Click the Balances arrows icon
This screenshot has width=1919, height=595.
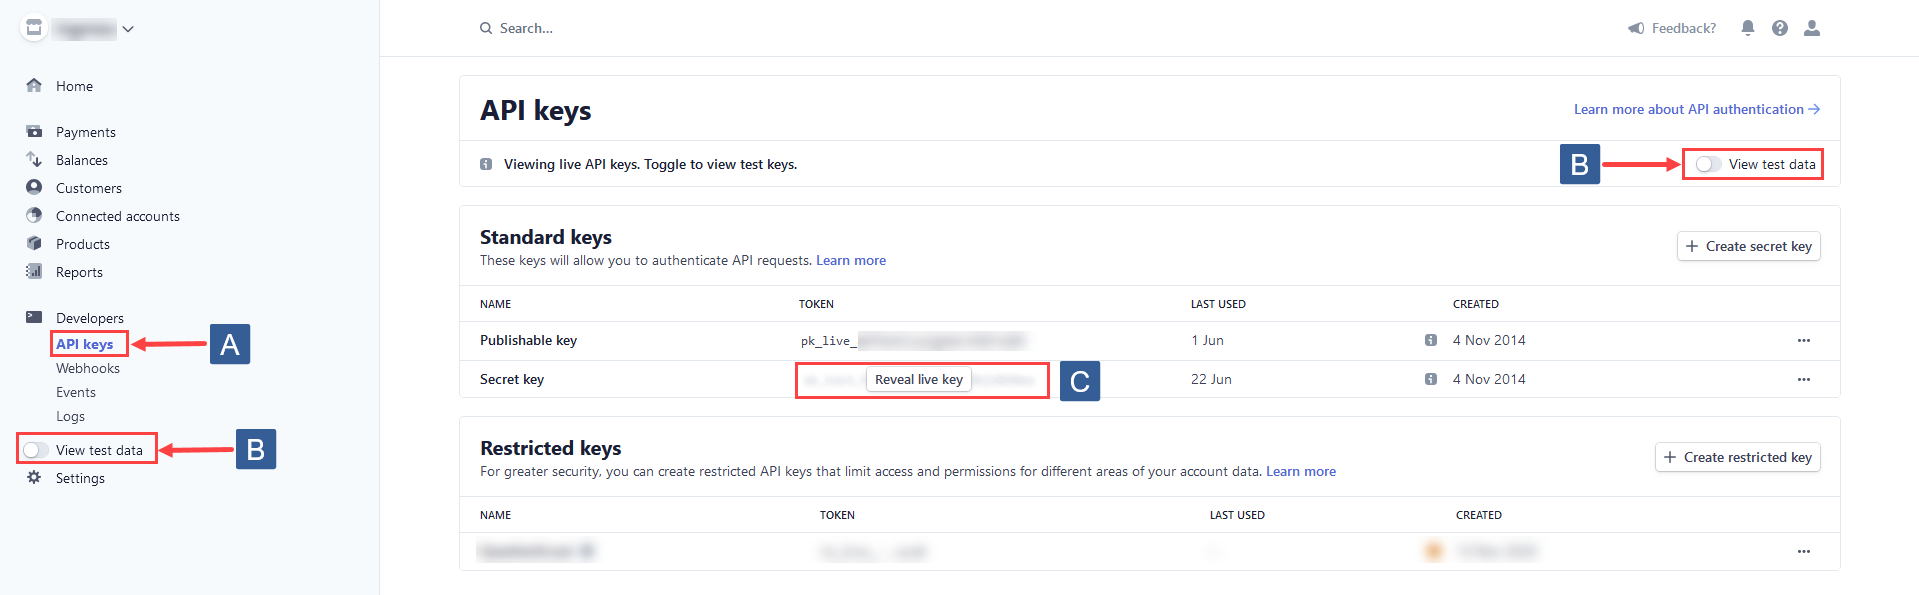pos(34,159)
